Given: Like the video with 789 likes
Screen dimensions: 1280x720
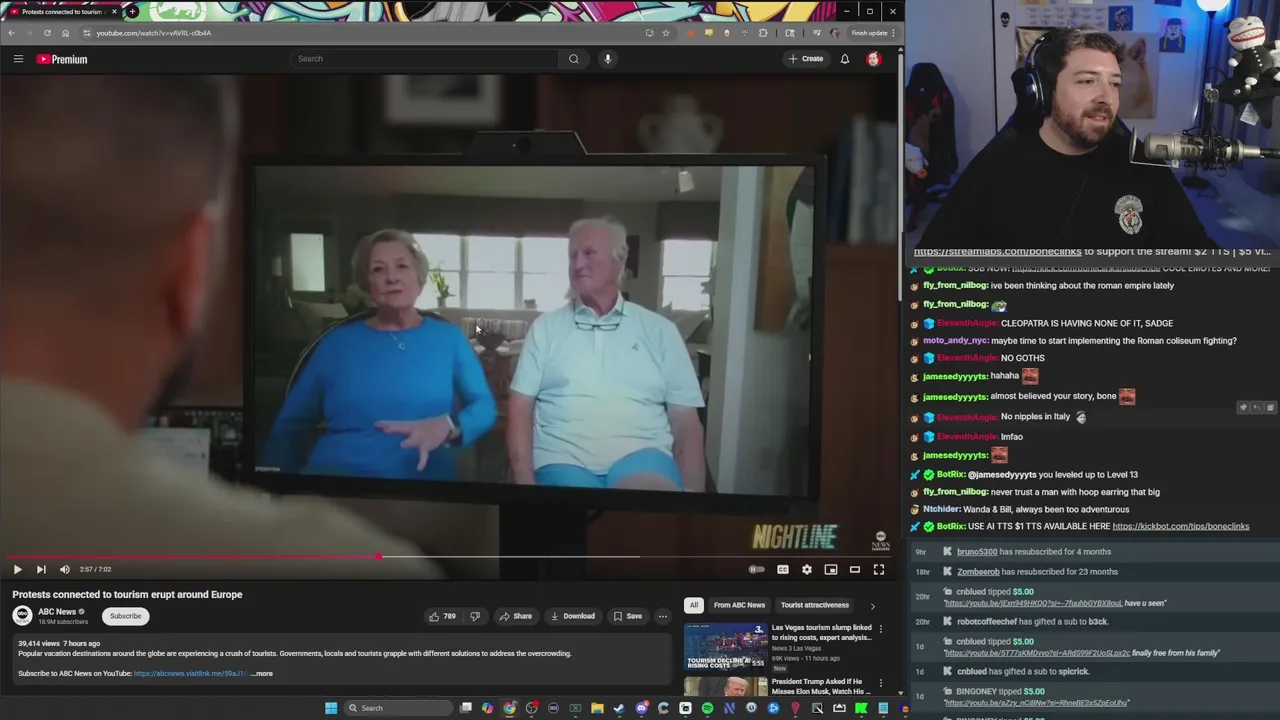Looking at the screenshot, I should point(442,616).
